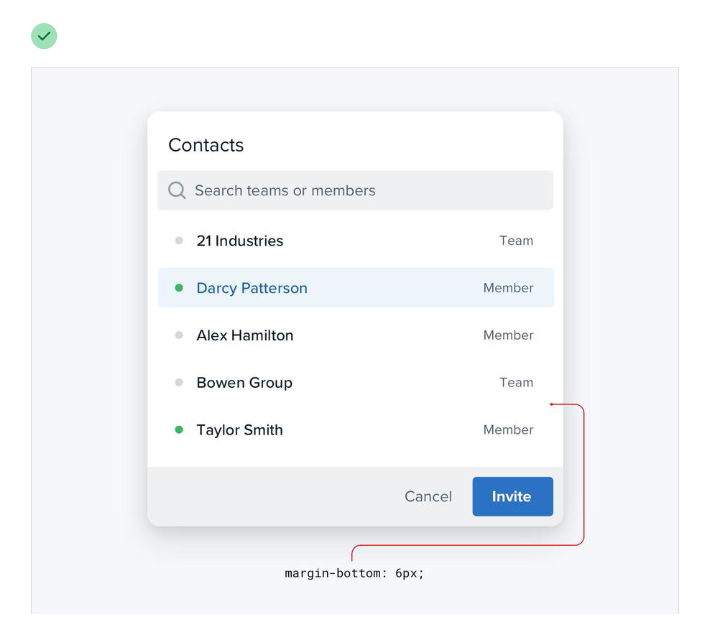Click gray status dot beside 21 Industries
The image size is (714, 628).
tap(179, 241)
